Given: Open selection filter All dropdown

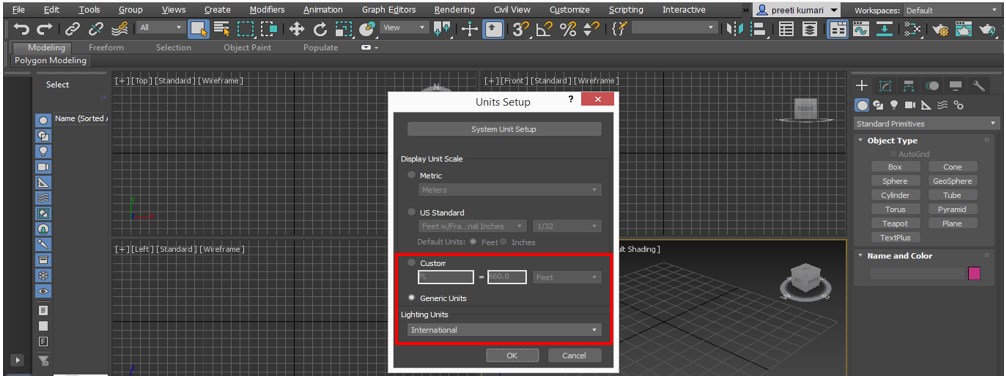Looking at the screenshot, I should (161, 28).
